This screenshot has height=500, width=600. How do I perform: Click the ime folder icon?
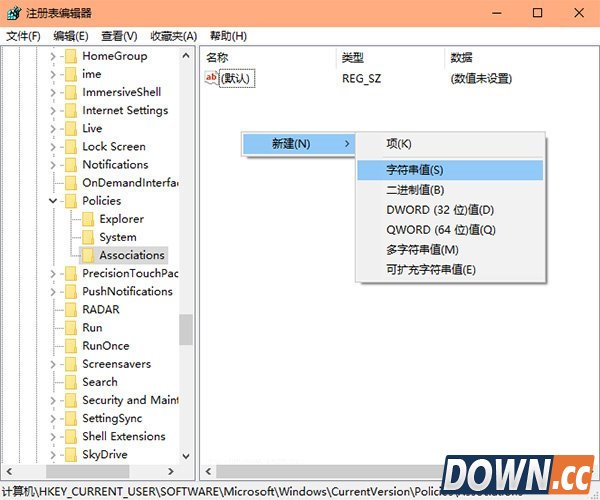click(x=71, y=74)
